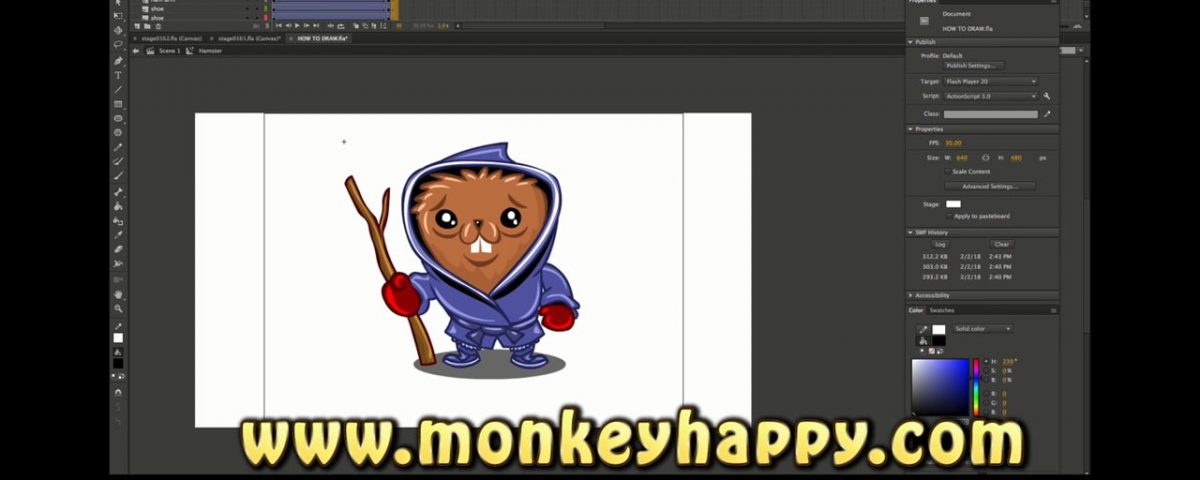Select the Oval tool
1200x480 pixels.
tap(118, 118)
